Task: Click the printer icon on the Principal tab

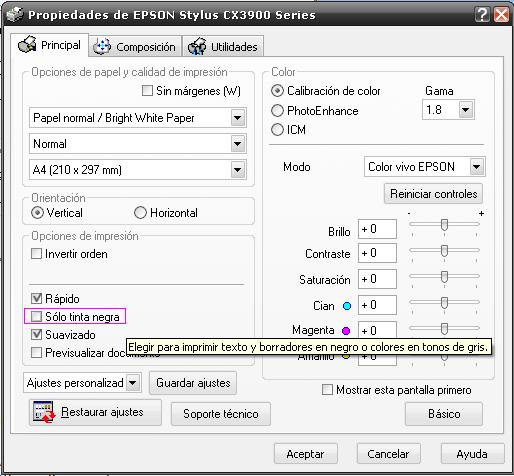Action: 27,44
